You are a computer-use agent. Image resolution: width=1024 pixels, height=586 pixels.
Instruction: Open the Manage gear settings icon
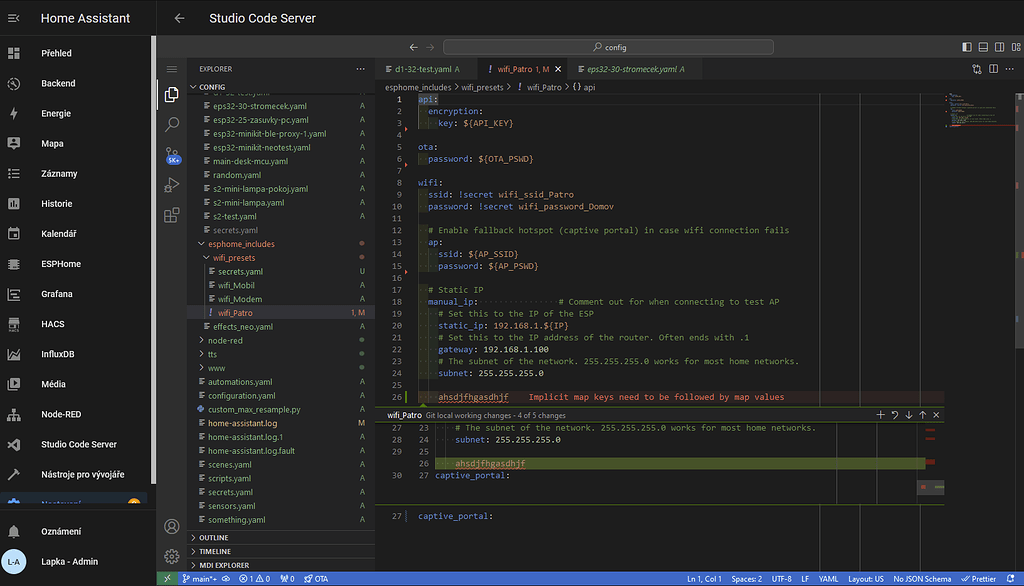[x=172, y=556]
